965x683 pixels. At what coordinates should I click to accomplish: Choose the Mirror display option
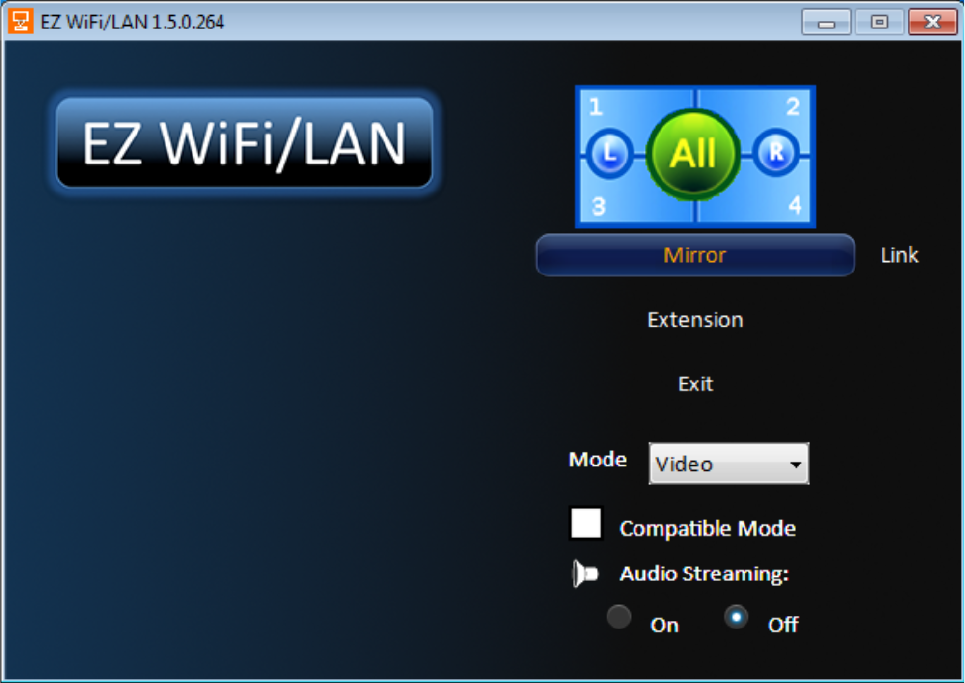695,255
